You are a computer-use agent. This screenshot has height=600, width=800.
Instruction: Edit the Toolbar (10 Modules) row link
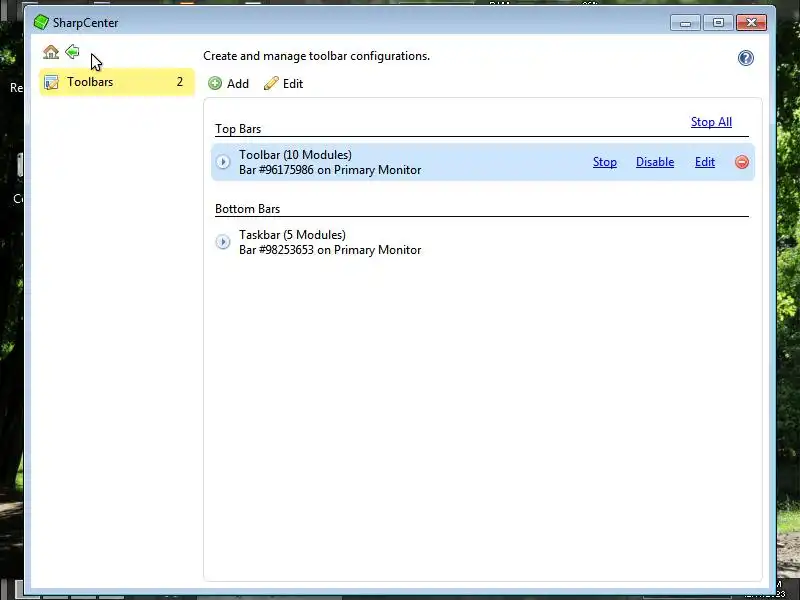[705, 162]
